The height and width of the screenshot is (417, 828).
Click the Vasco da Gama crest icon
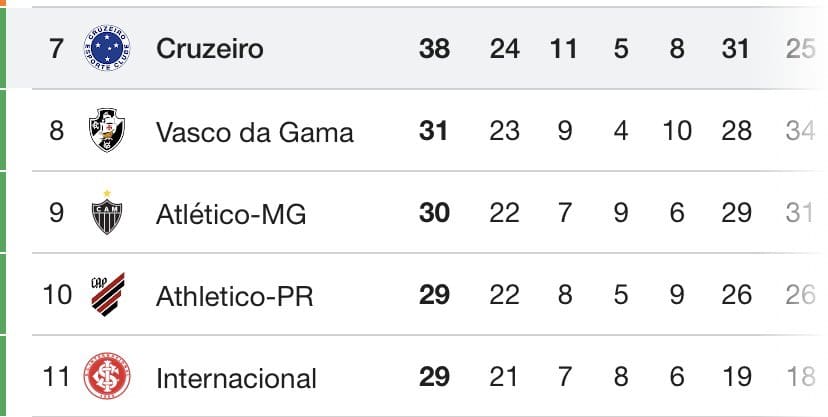click(106, 131)
